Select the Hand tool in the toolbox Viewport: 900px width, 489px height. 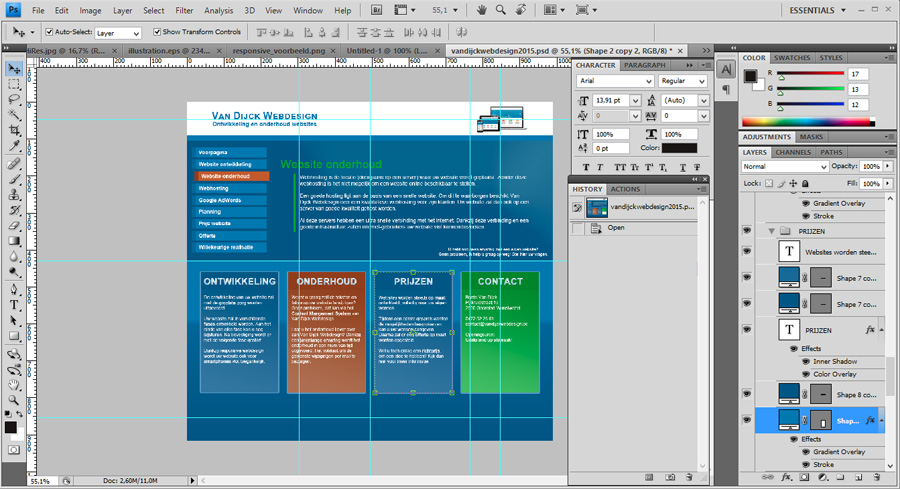pyautogui.click(x=14, y=385)
